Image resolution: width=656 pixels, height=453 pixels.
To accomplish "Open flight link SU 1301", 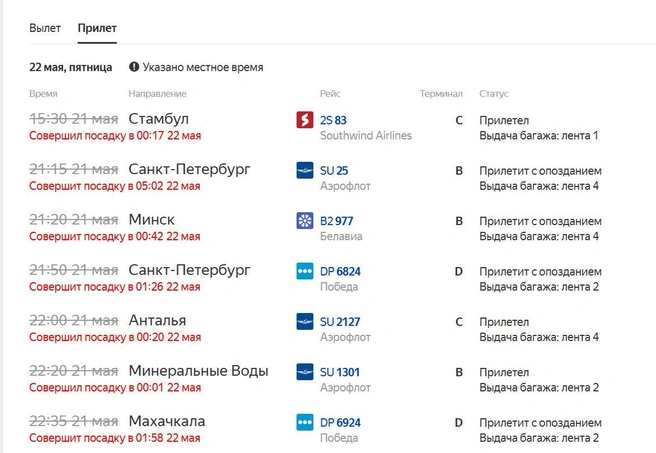I will [340, 372].
